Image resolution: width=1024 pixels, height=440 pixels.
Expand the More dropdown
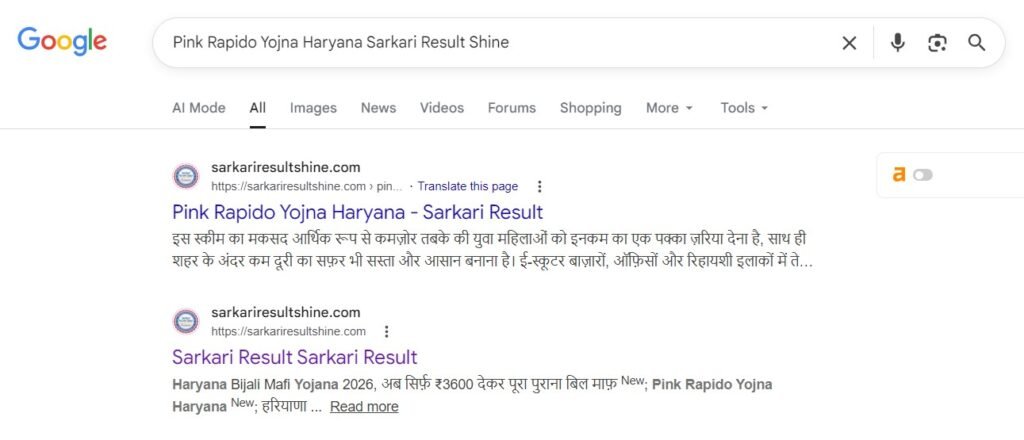(x=669, y=108)
